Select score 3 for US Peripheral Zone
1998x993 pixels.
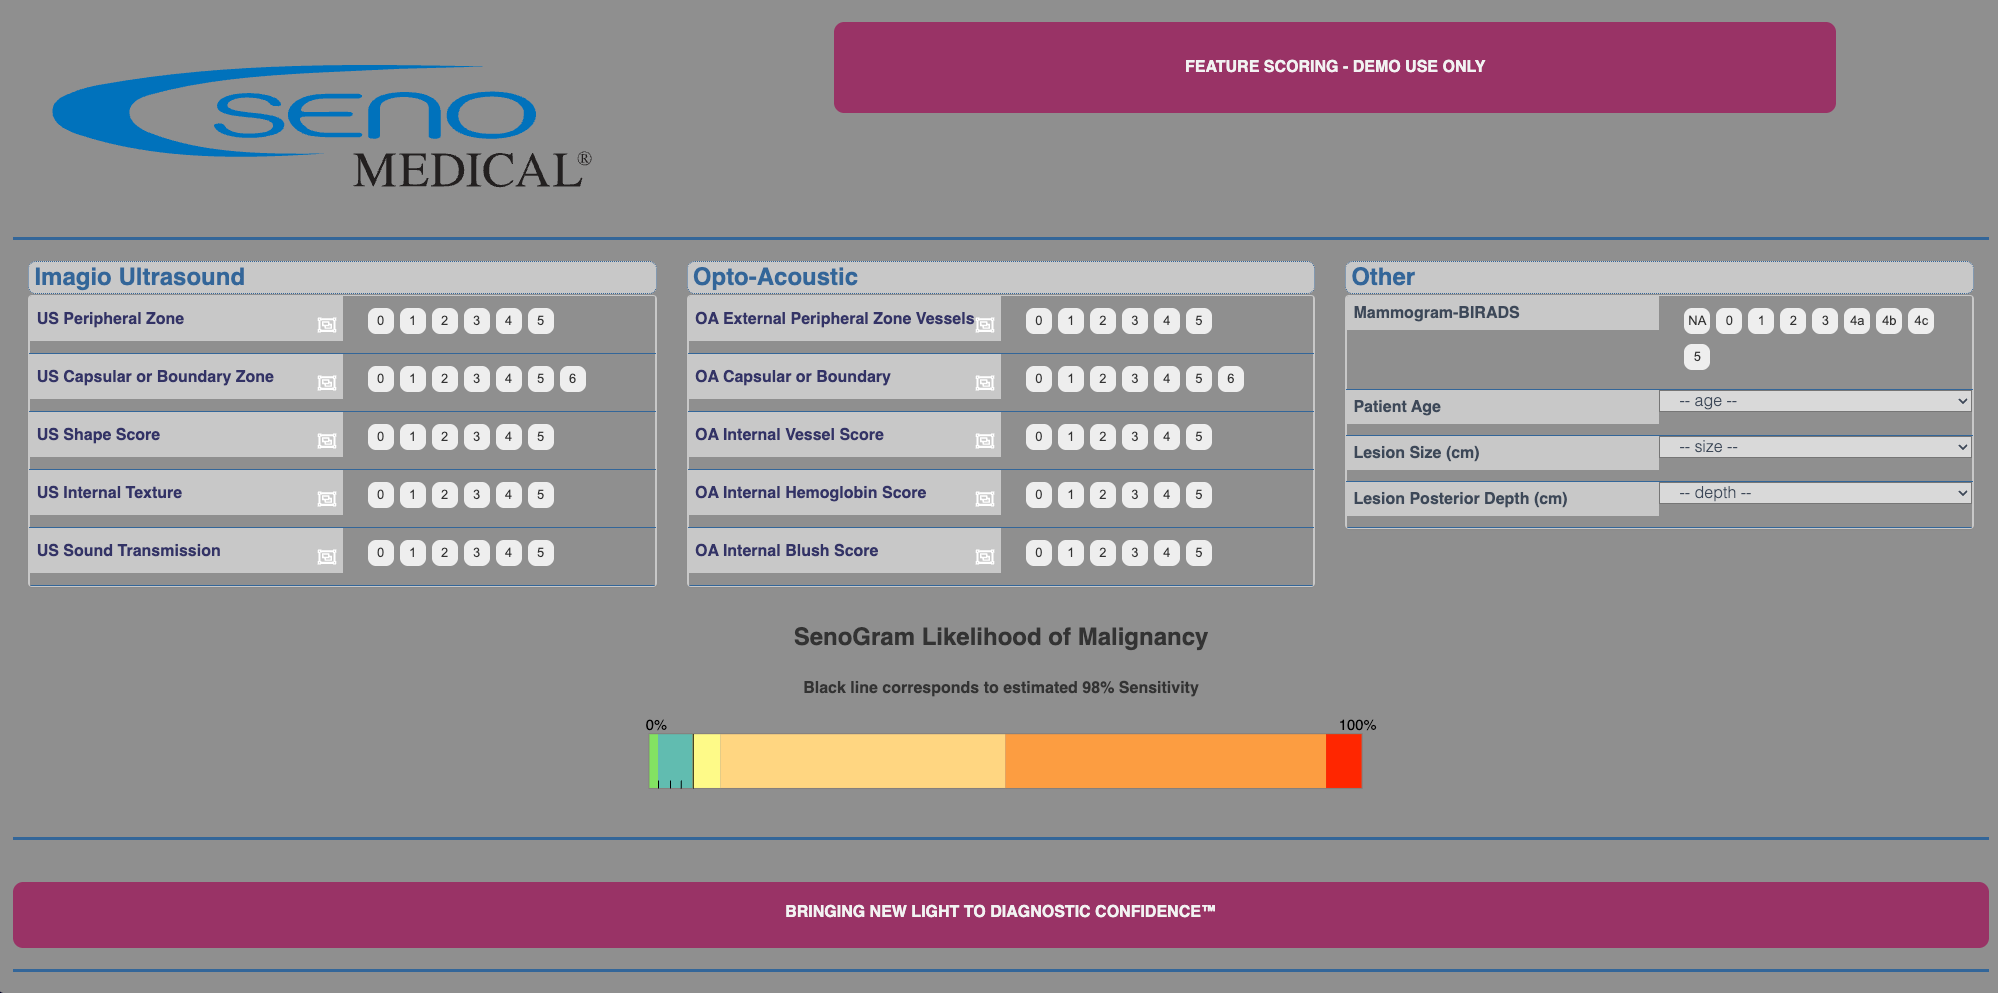coord(477,321)
